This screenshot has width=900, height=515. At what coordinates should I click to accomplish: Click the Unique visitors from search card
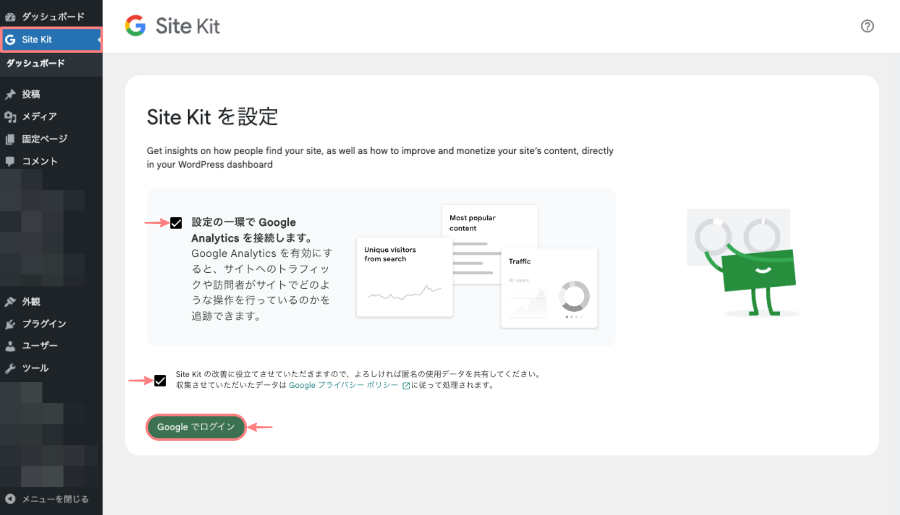[405, 277]
